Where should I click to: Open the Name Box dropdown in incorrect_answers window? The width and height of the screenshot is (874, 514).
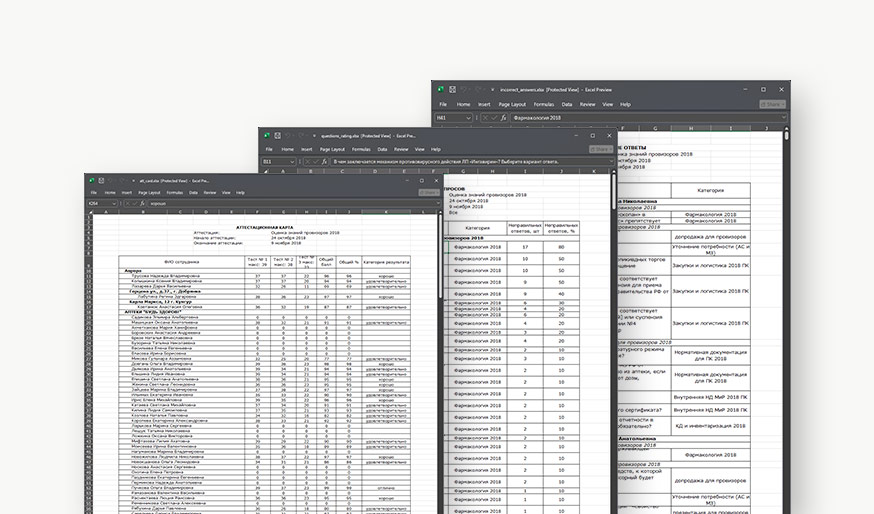point(468,117)
